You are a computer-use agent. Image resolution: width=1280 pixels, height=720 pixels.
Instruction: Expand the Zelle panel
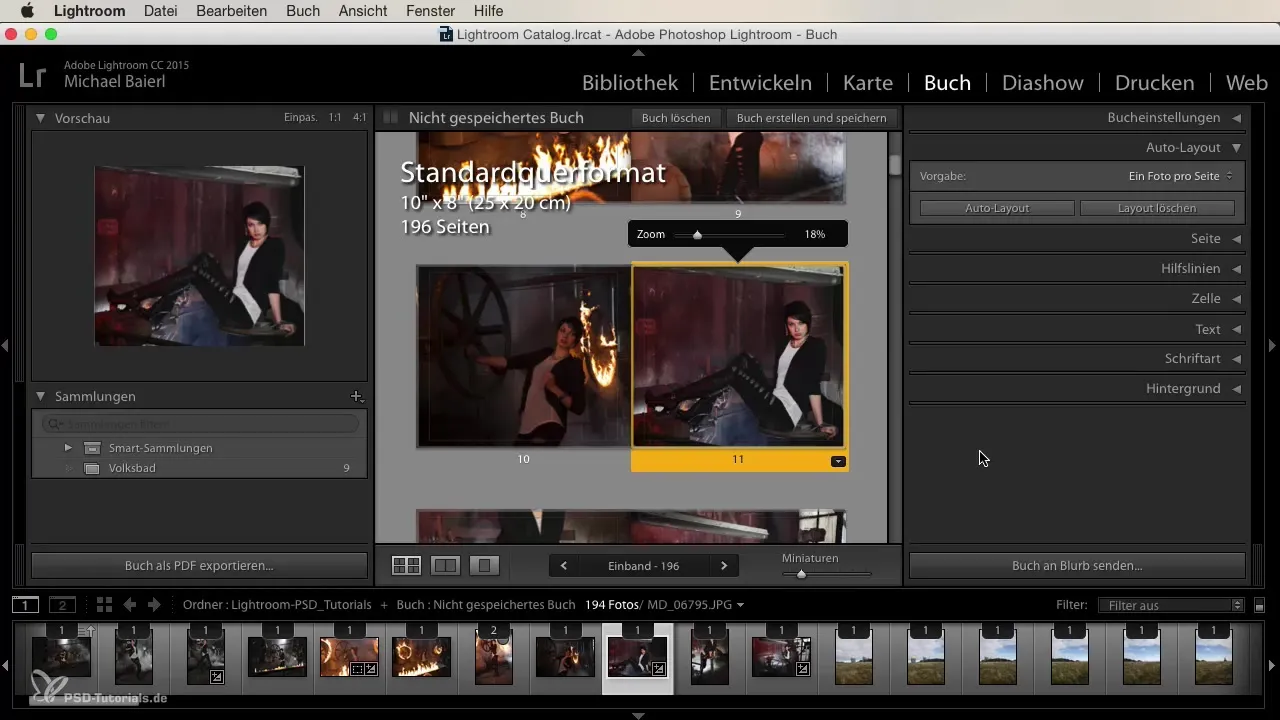pos(1236,299)
